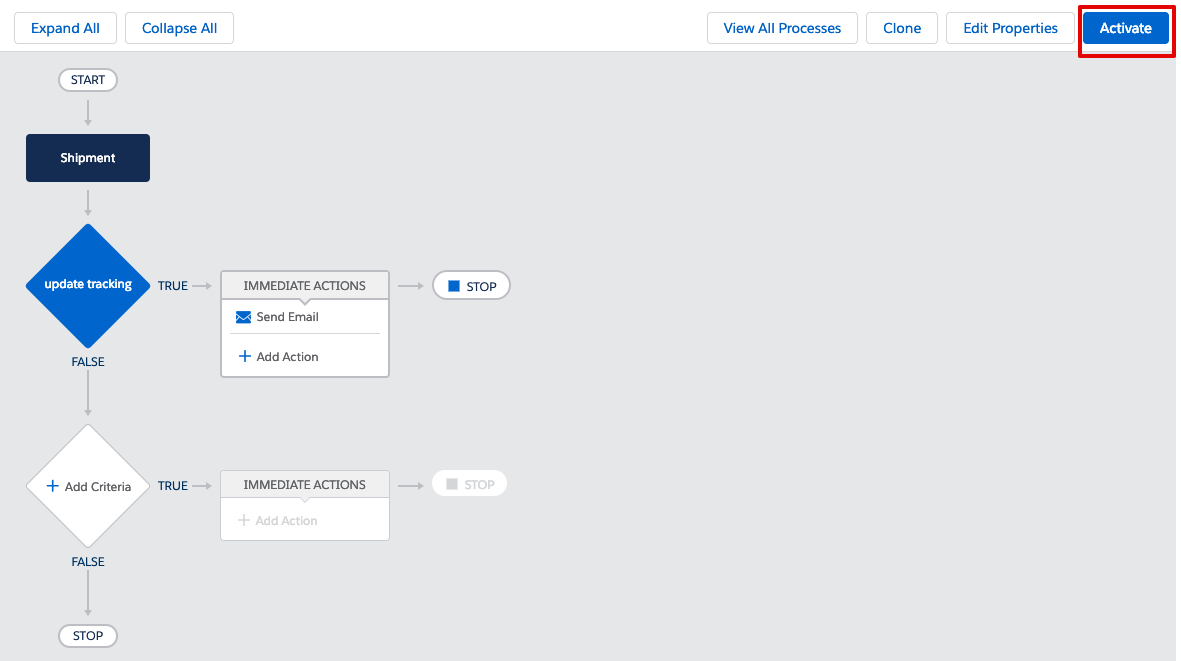Open the update tracking criteria diamond
The image size is (1181, 661).
pos(88,285)
